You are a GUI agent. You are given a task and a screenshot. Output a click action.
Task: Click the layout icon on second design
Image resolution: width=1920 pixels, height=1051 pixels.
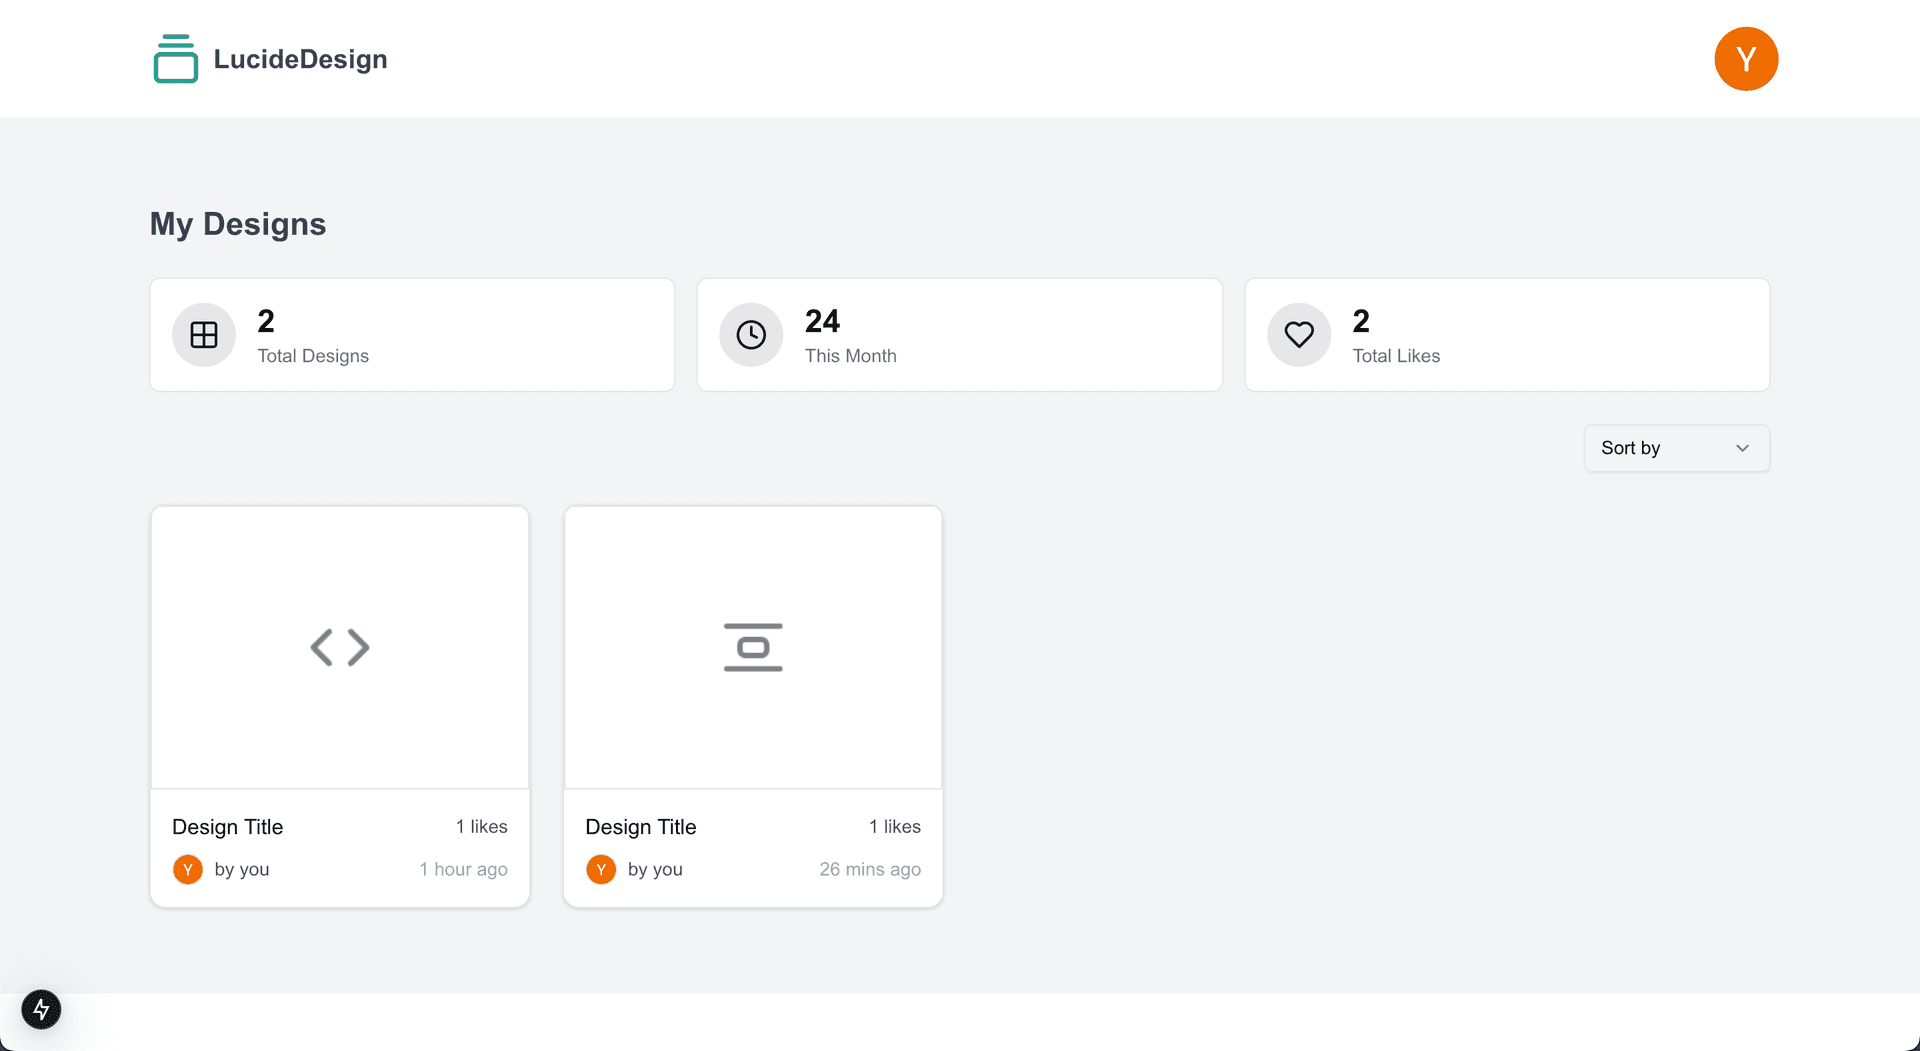tap(753, 647)
